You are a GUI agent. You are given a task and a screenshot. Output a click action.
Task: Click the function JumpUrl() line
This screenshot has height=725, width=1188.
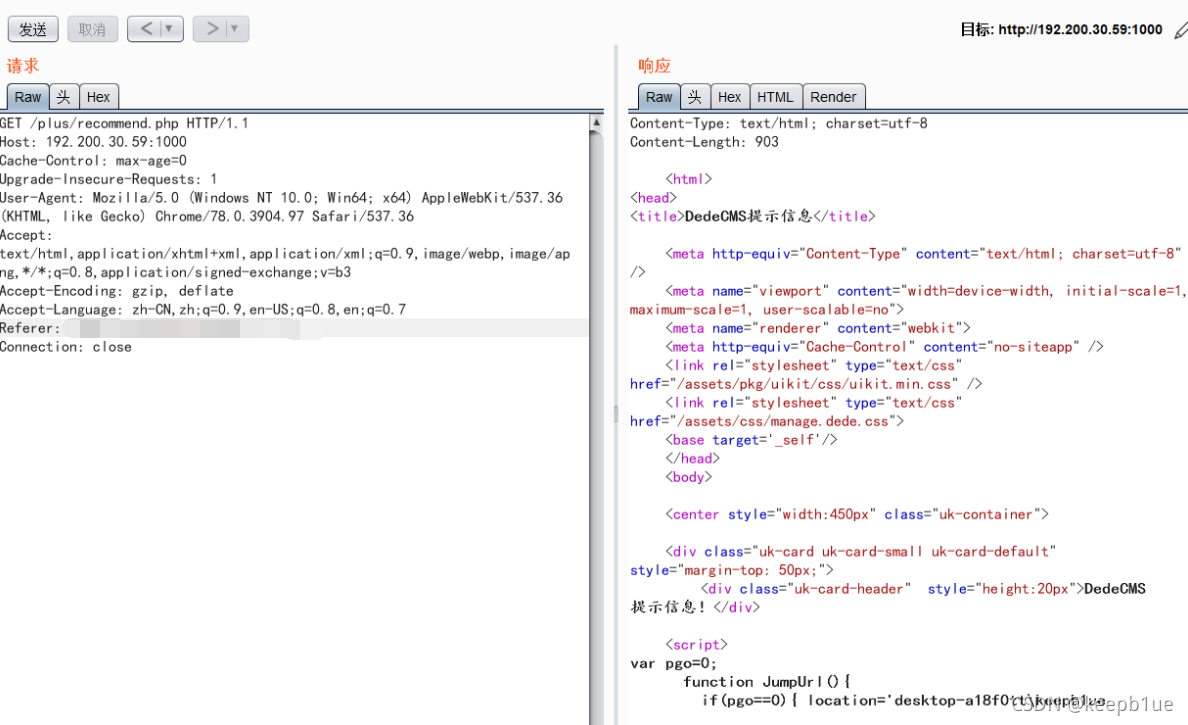click(766, 682)
